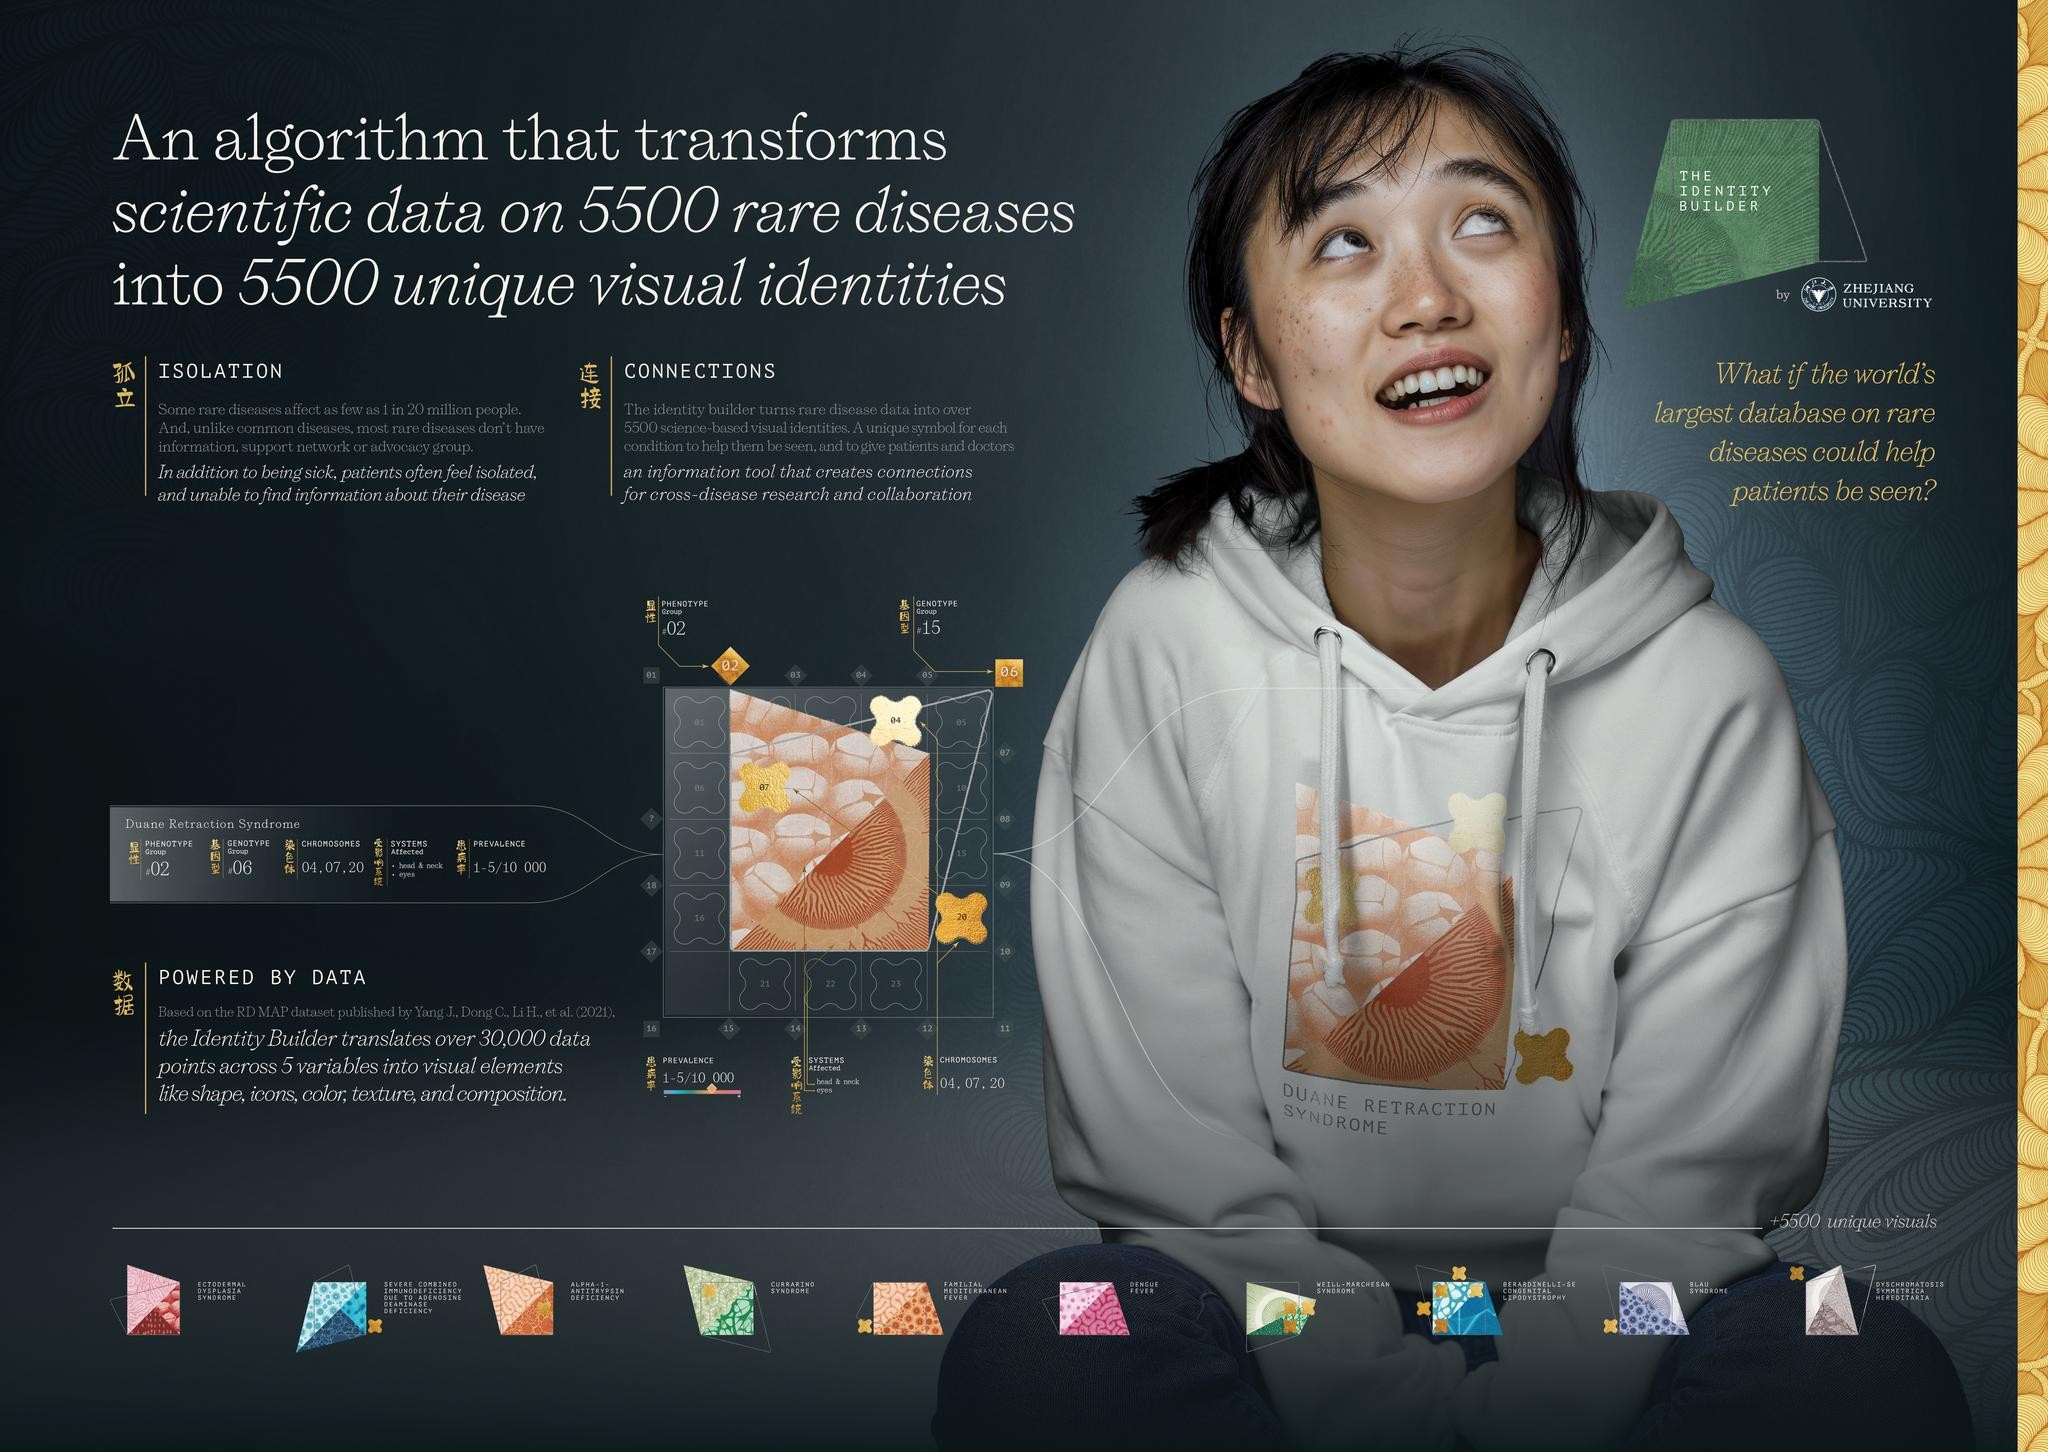
Task: Click the 'head & neck' systems entry in left panel
Action: coord(421,865)
